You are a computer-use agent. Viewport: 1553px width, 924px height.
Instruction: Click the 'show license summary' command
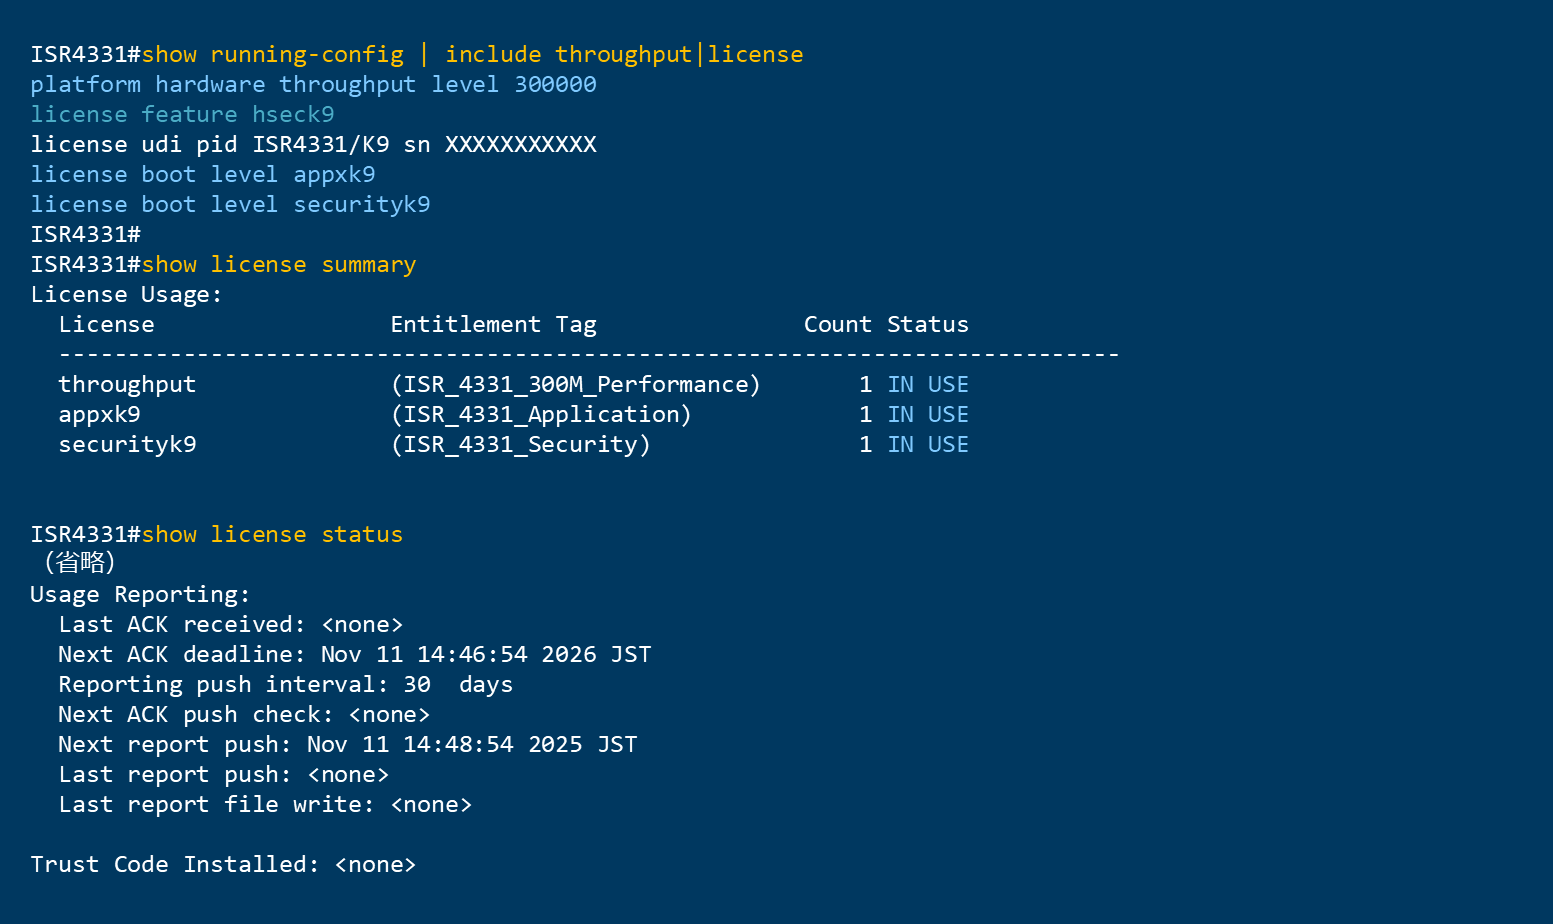pyautogui.click(x=278, y=265)
